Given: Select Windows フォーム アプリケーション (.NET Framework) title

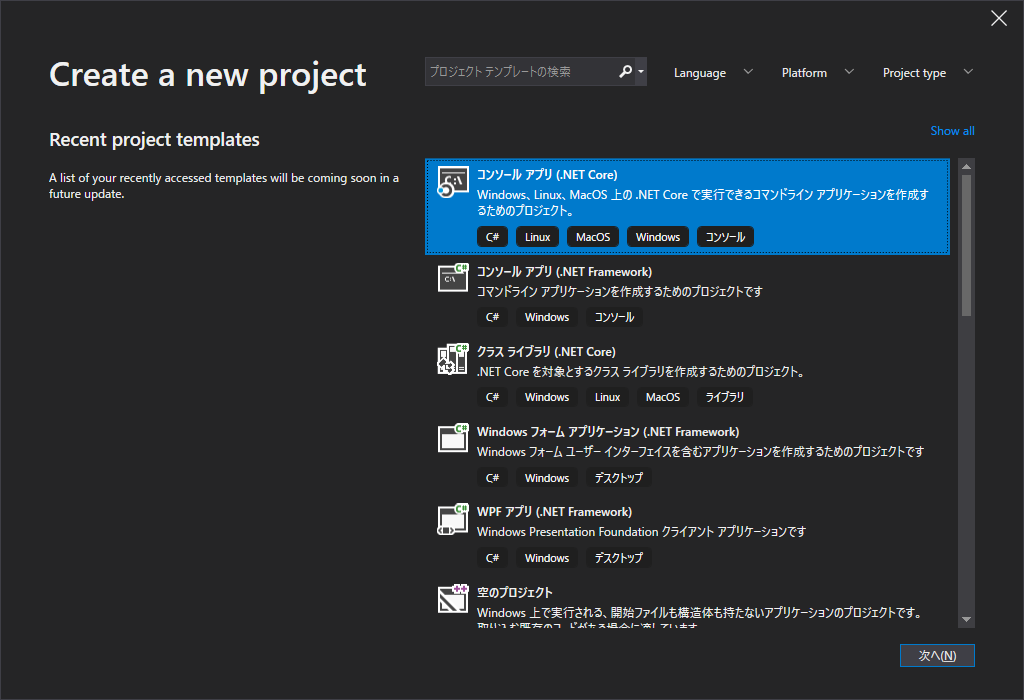Looking at the screenshot, I should click(608, 432).
